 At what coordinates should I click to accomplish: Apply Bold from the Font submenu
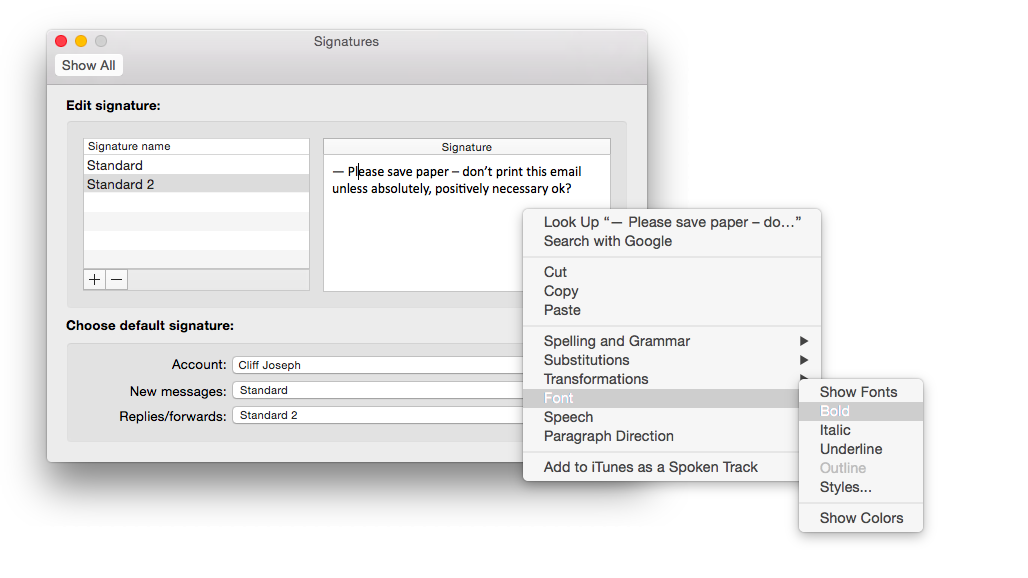tap(861, 411)
